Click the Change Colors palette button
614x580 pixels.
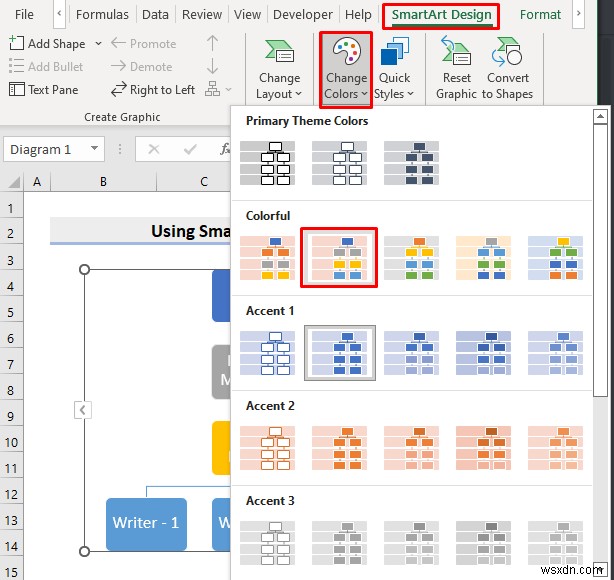click(x=346, y=69)
